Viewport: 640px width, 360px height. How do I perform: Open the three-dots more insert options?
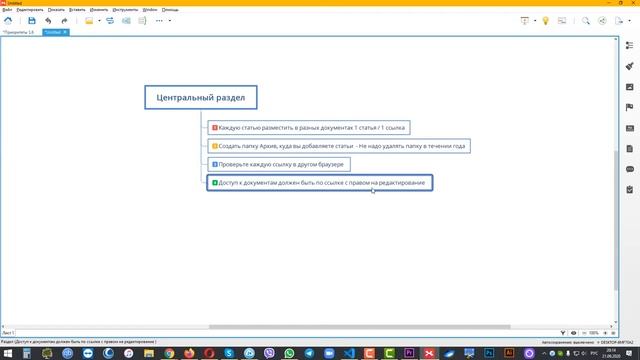point(159,20)
